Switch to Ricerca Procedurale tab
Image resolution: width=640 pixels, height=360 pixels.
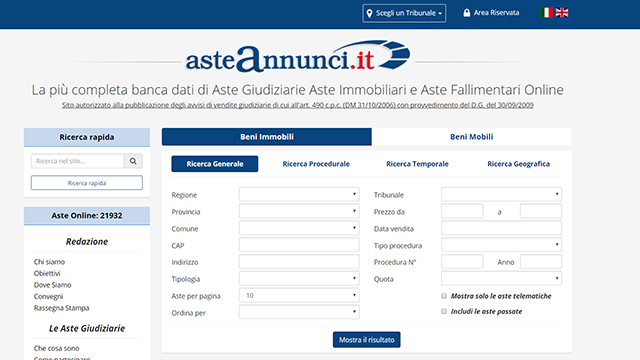[316, 164]
